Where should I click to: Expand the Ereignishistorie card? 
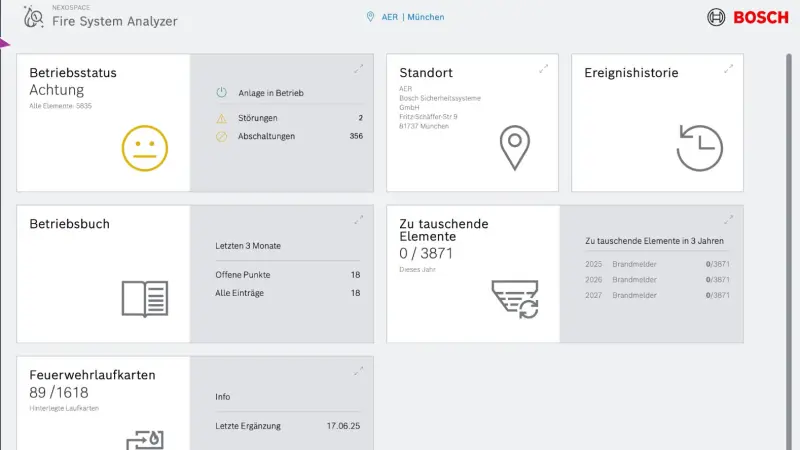click(x=728, y=69)
